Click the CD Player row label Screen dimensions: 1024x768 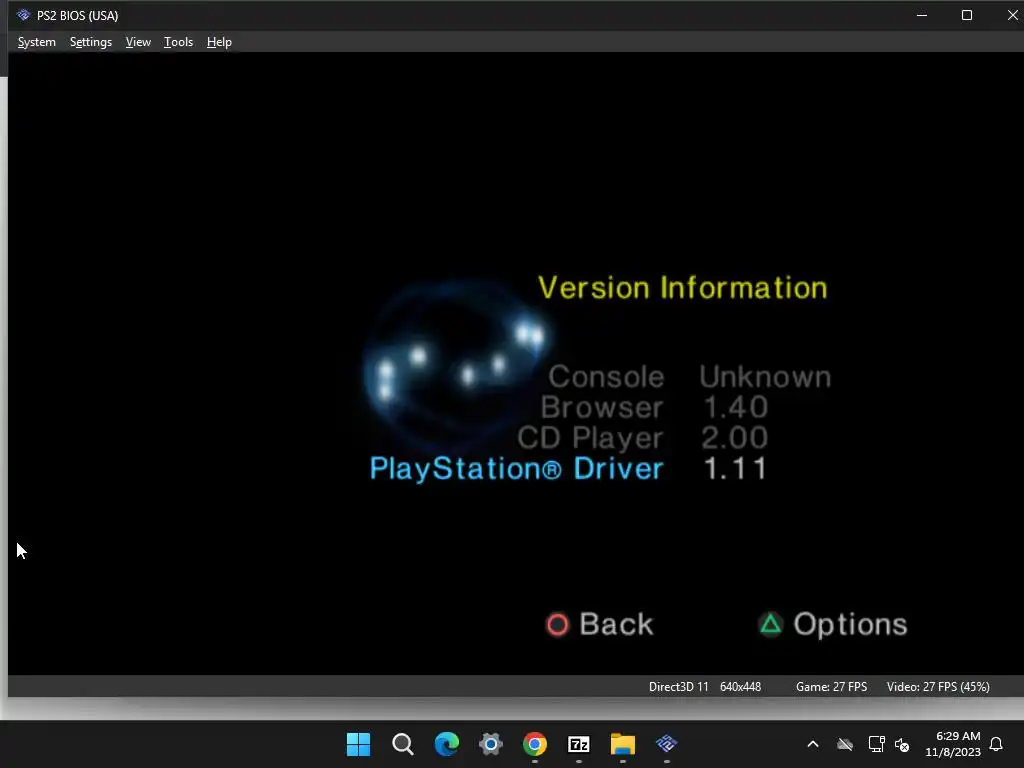(x=590, y=438)
